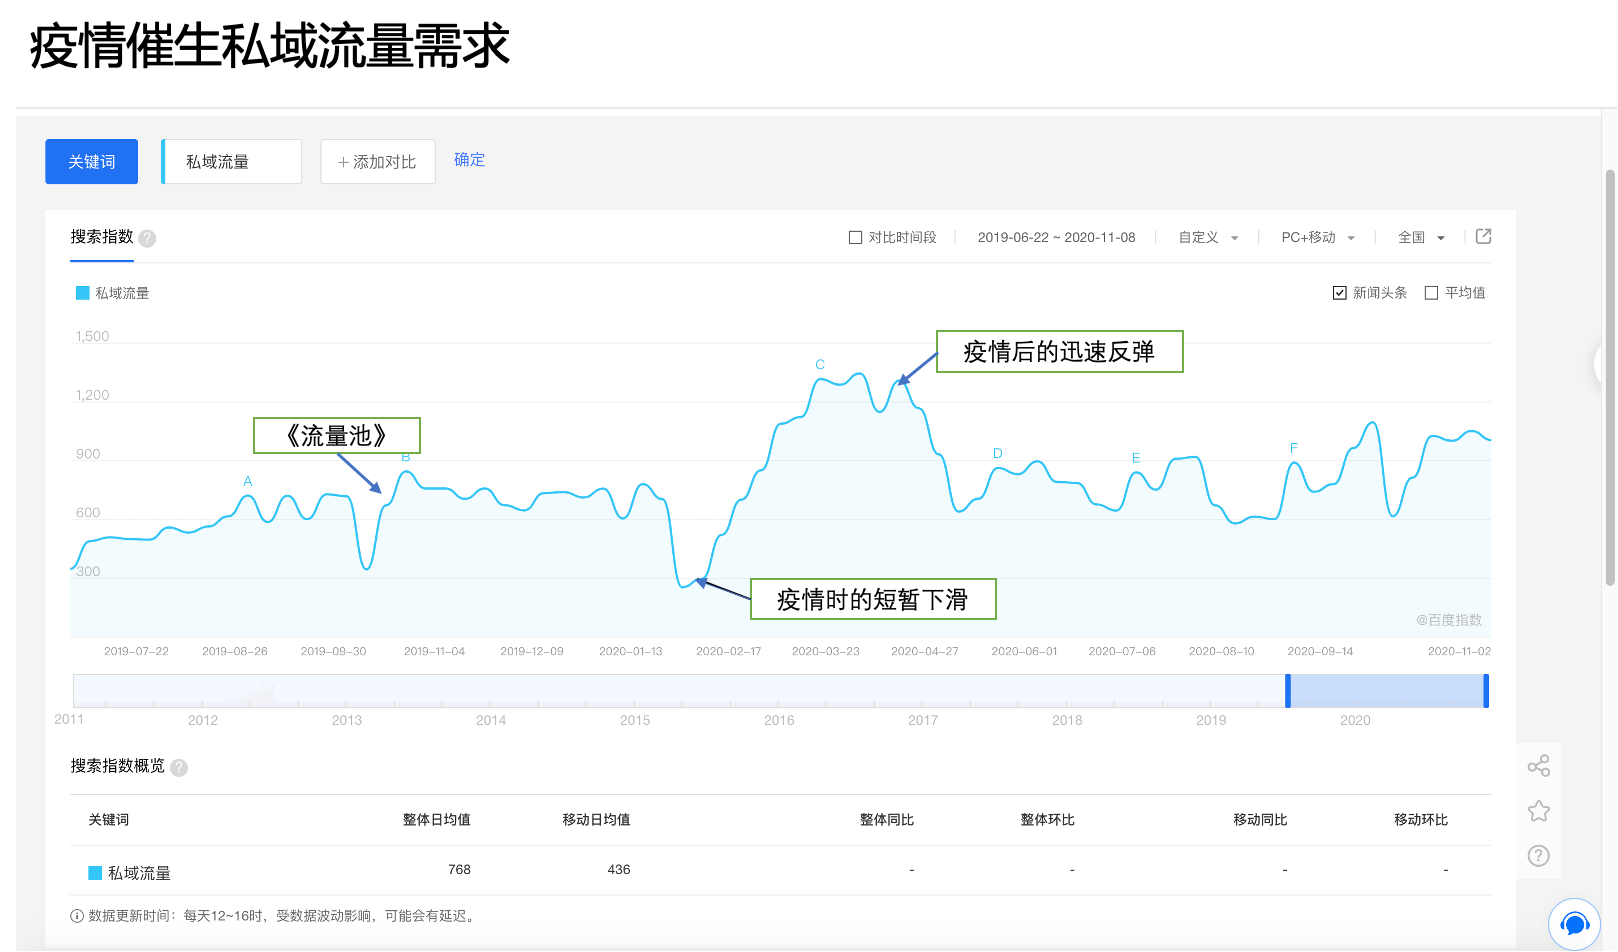Select the 搜索指数 tab
The width and height of the screenshot is (1618, 952).
tap(102, 237)
